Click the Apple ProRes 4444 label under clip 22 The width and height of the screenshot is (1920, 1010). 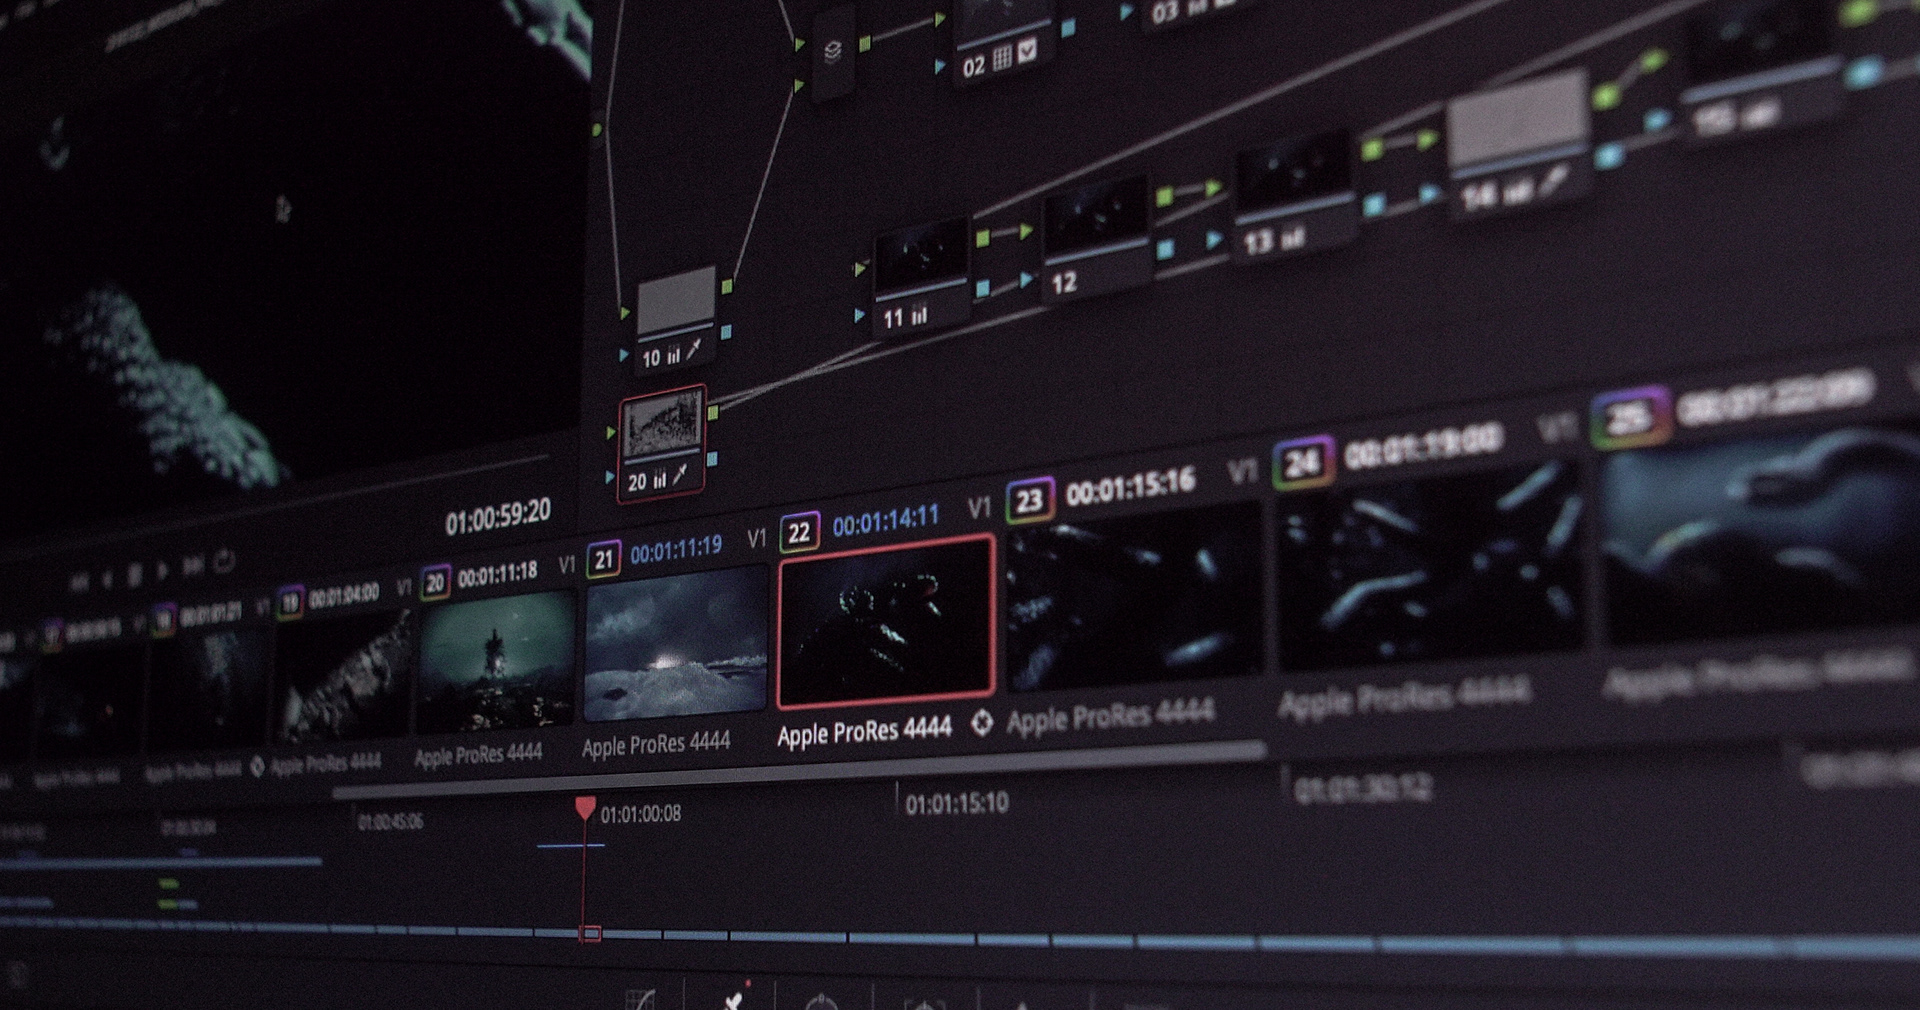[864, 730]
